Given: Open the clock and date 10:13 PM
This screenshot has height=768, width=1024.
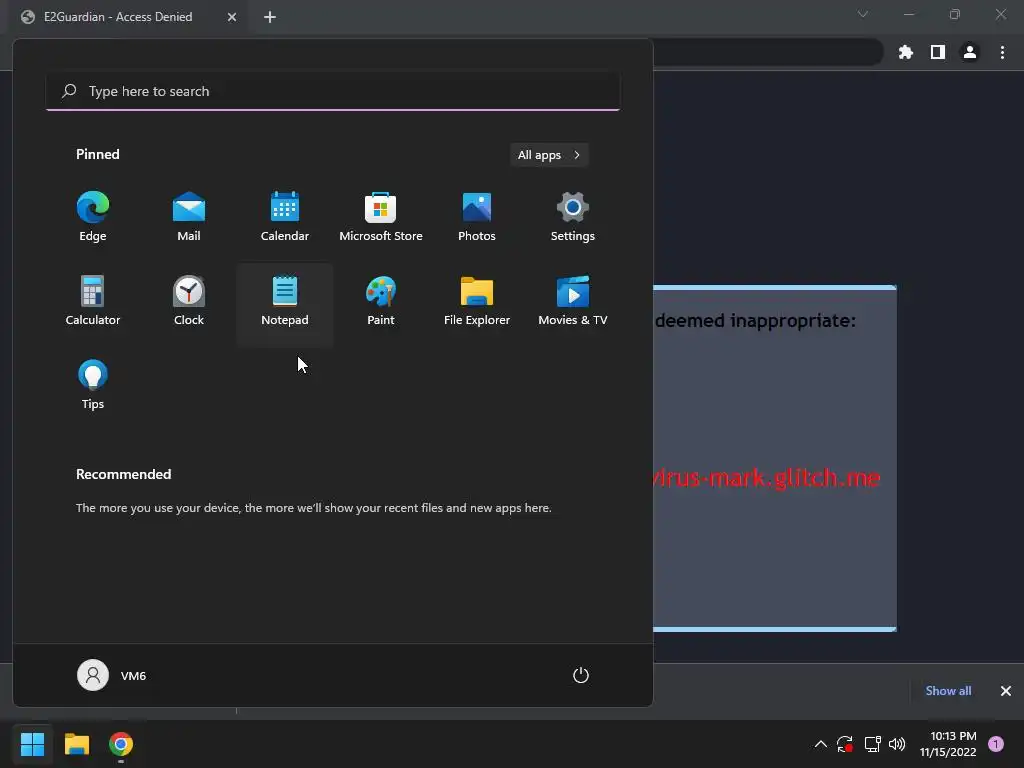Looking at the screenshot, I should click(948, 744).
